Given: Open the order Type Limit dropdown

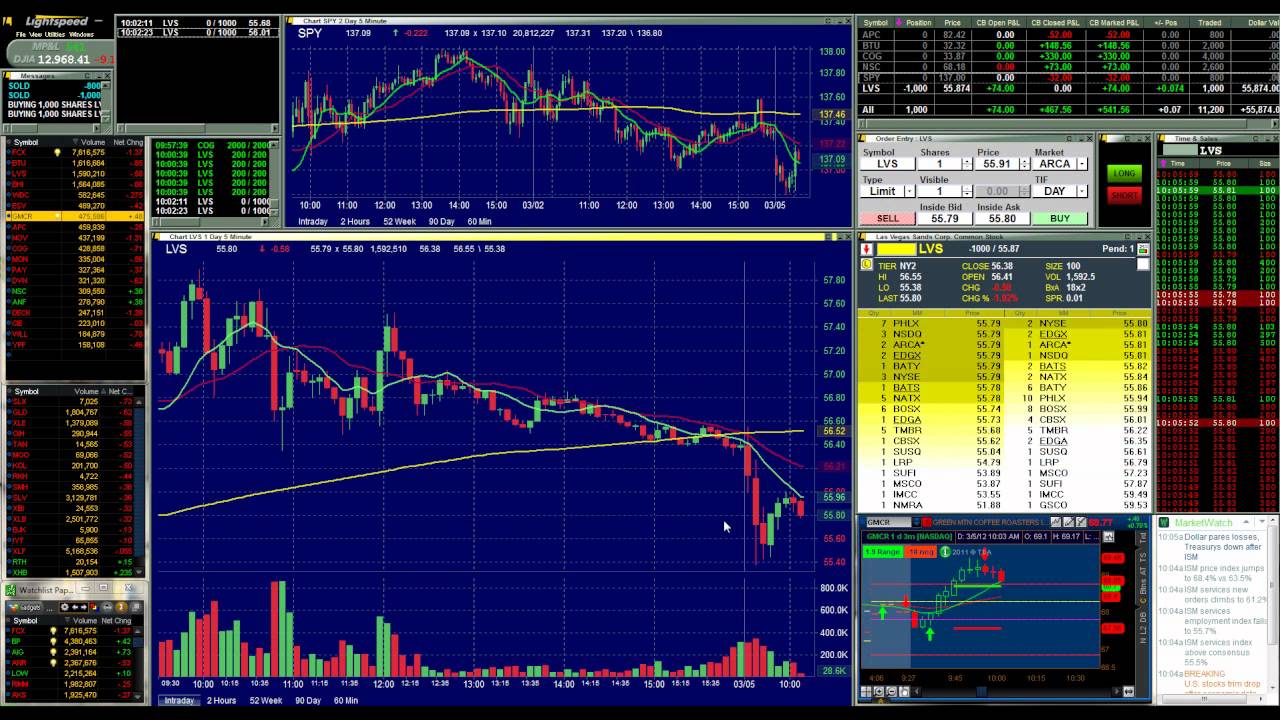Looking at the screenshot, I should tap(909, 191).
